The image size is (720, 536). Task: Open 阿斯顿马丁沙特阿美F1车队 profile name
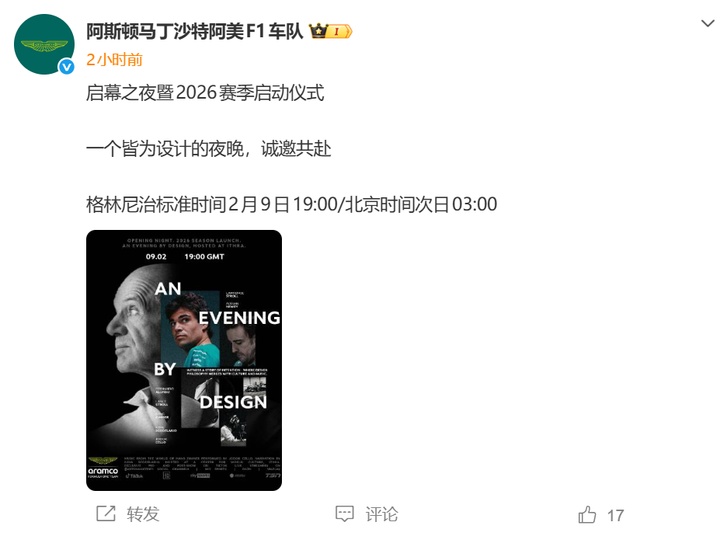point(195,32)
